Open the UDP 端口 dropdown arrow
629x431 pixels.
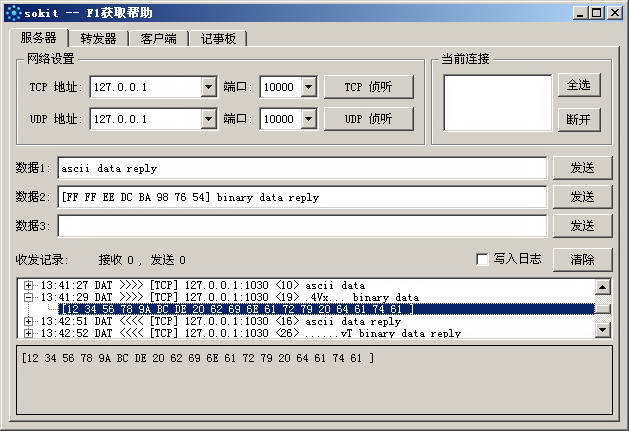[308, 119]
